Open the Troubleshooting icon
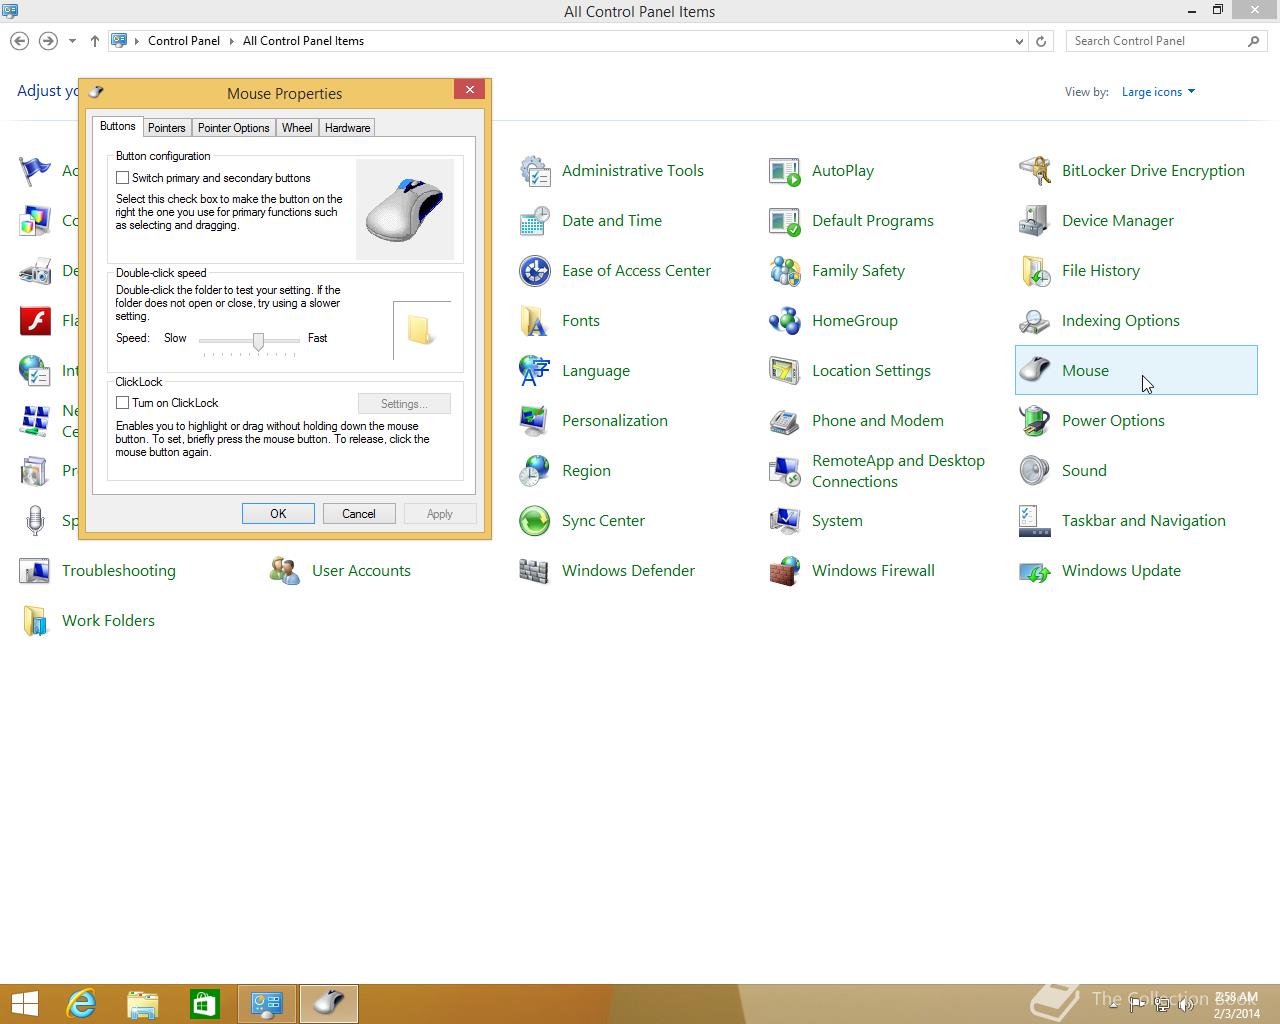The height and width of the screenshot is (1024, 1280). (x=35, y=571)
